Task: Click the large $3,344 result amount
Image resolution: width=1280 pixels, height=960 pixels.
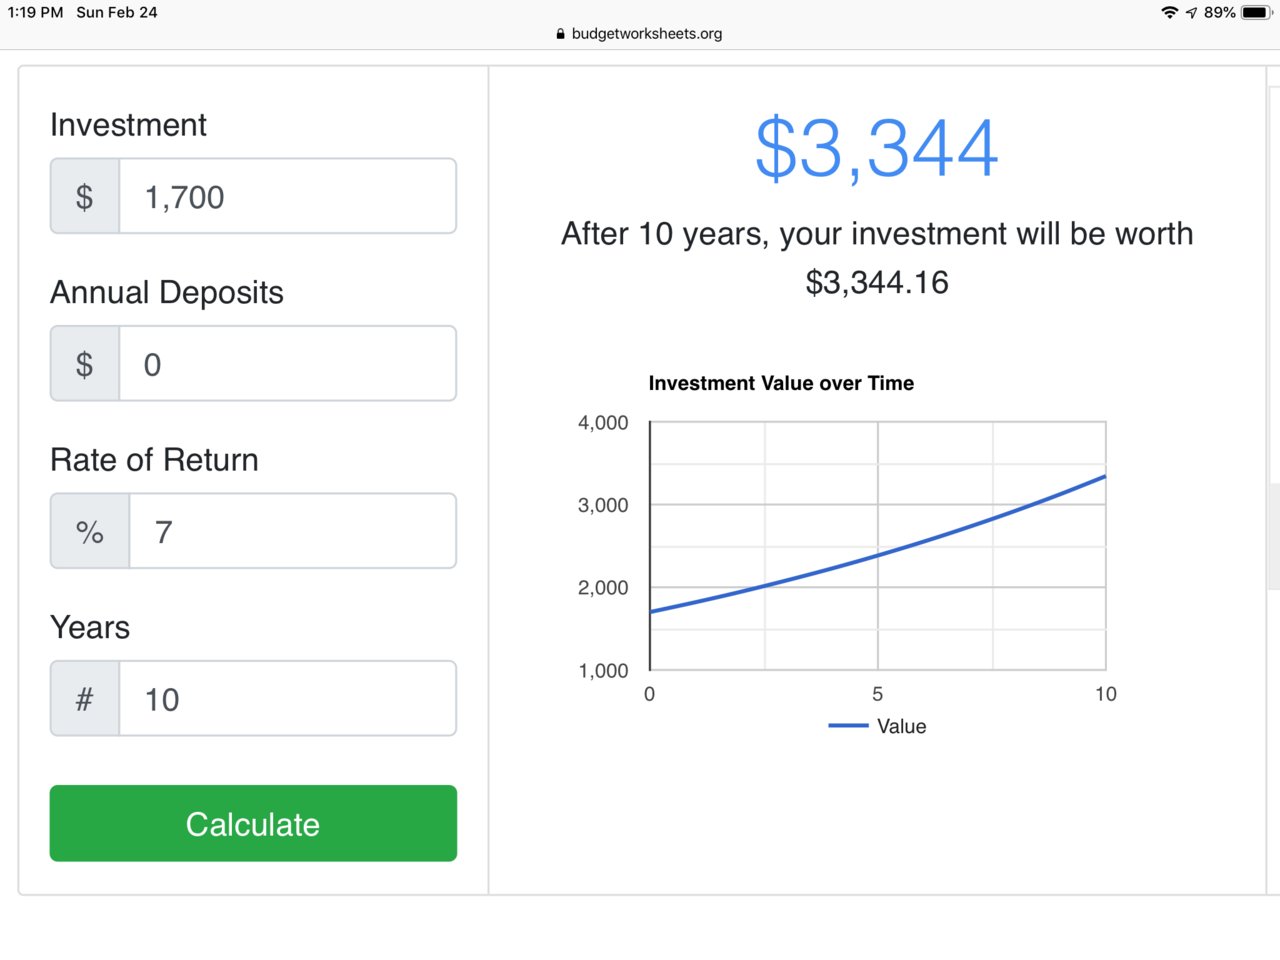Action: 877,149
